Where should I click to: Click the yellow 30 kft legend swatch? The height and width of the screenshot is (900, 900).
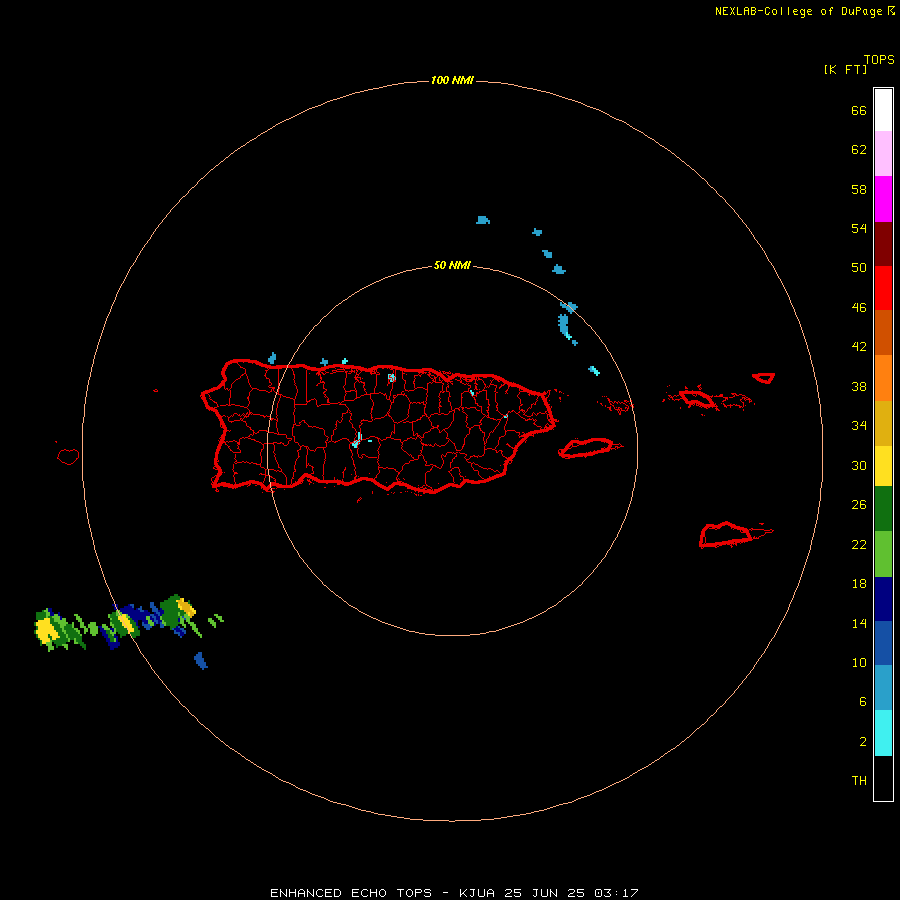pos(883,465)
